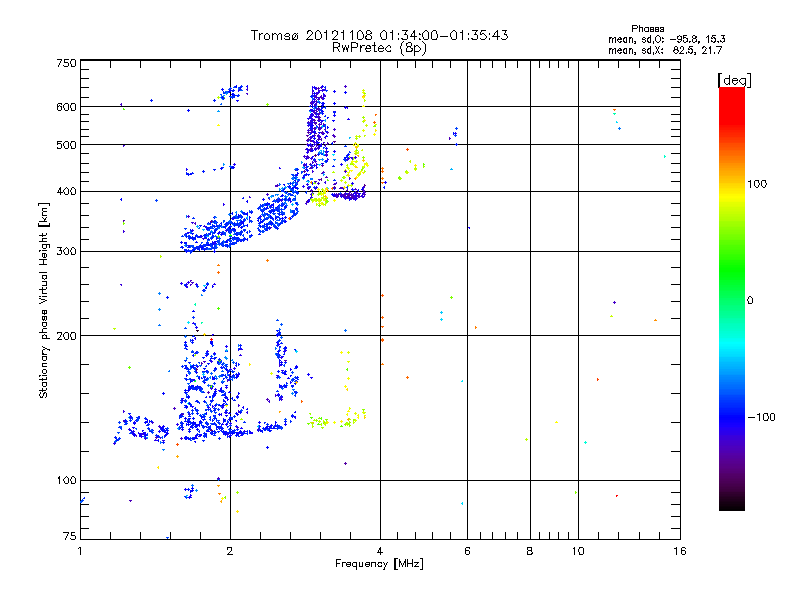Viewport: 800px width, 600px height.
Task: Click the '[deg]' colorbar unit label
Action: pos(734,80)
